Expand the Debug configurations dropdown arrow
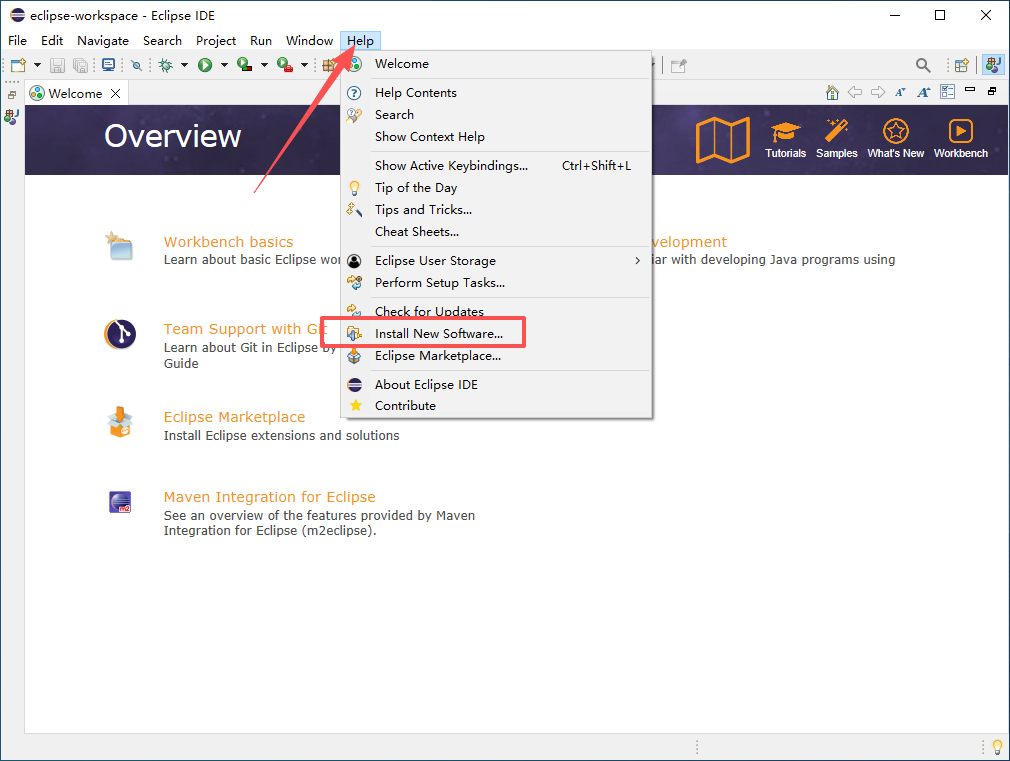 [184, 65]
